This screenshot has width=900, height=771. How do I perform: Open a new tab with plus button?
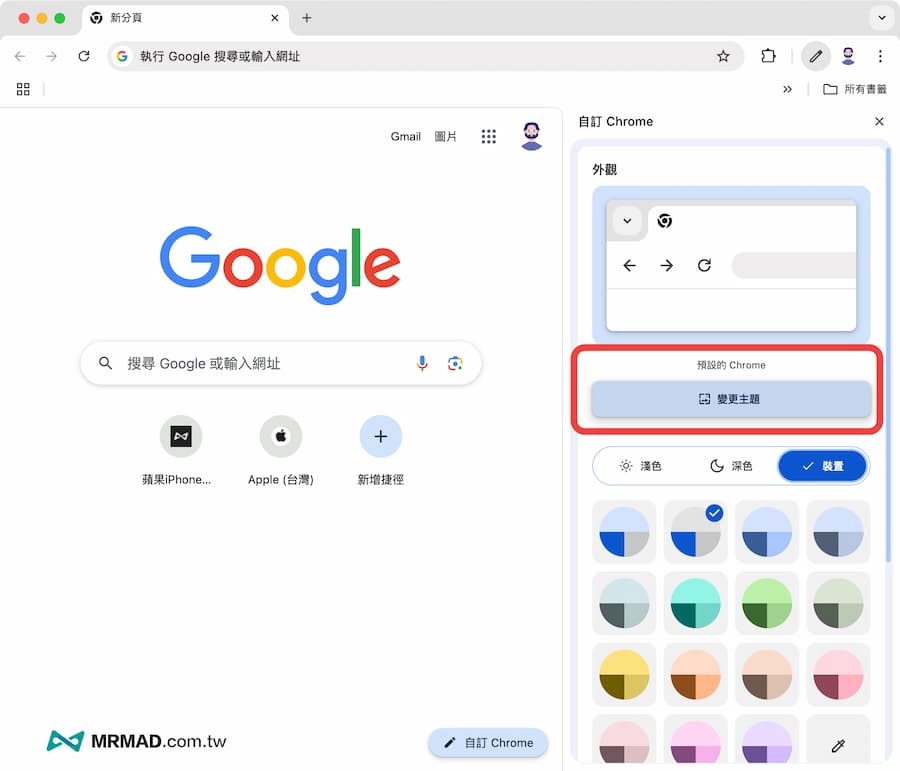(x=307, y=18)
